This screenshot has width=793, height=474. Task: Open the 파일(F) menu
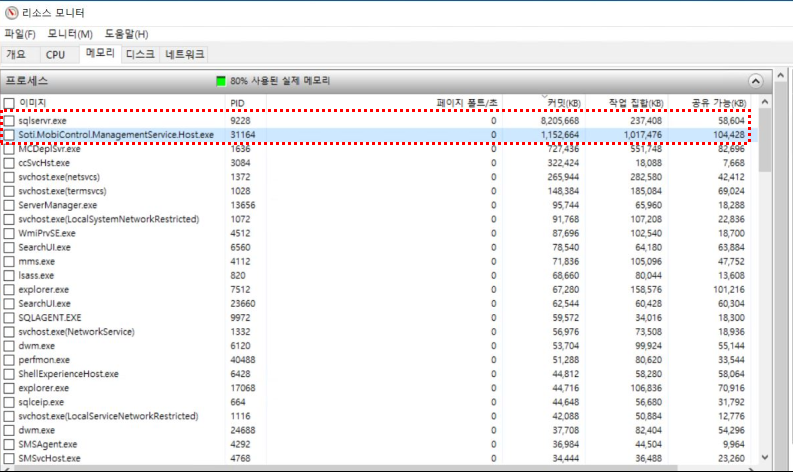pyautogui.click(x=20, y=34)
